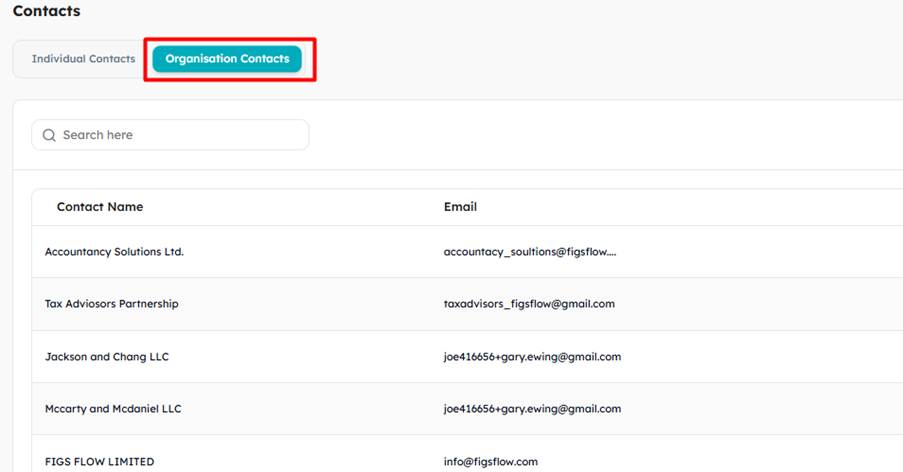Click Jackson and Chang's email address

tap(532, 357)
